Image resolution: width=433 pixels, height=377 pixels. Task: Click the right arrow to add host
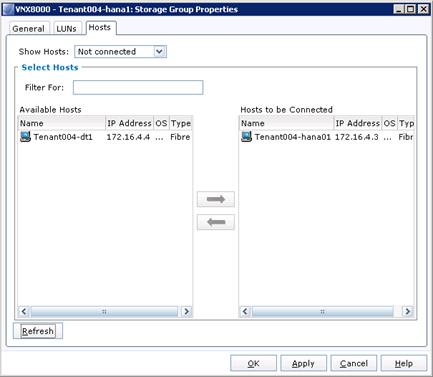point(216,199)
